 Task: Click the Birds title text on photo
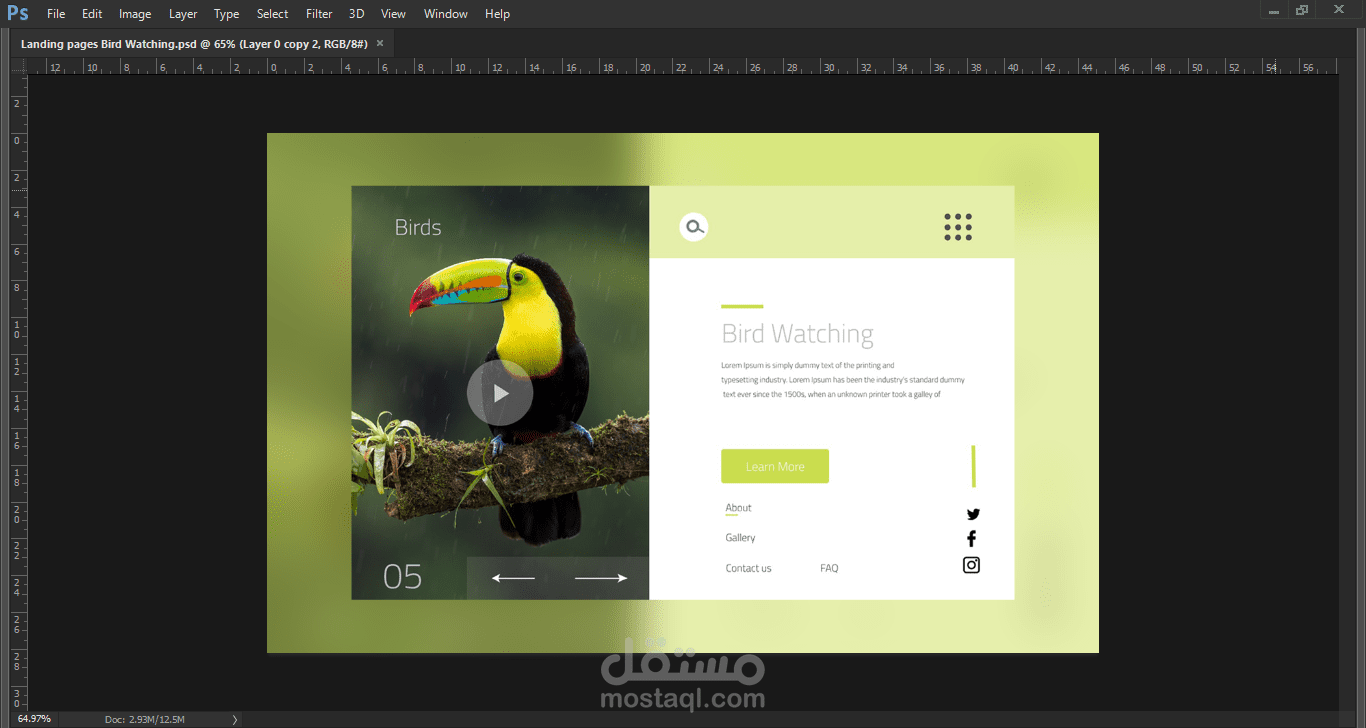pos(418,228)
